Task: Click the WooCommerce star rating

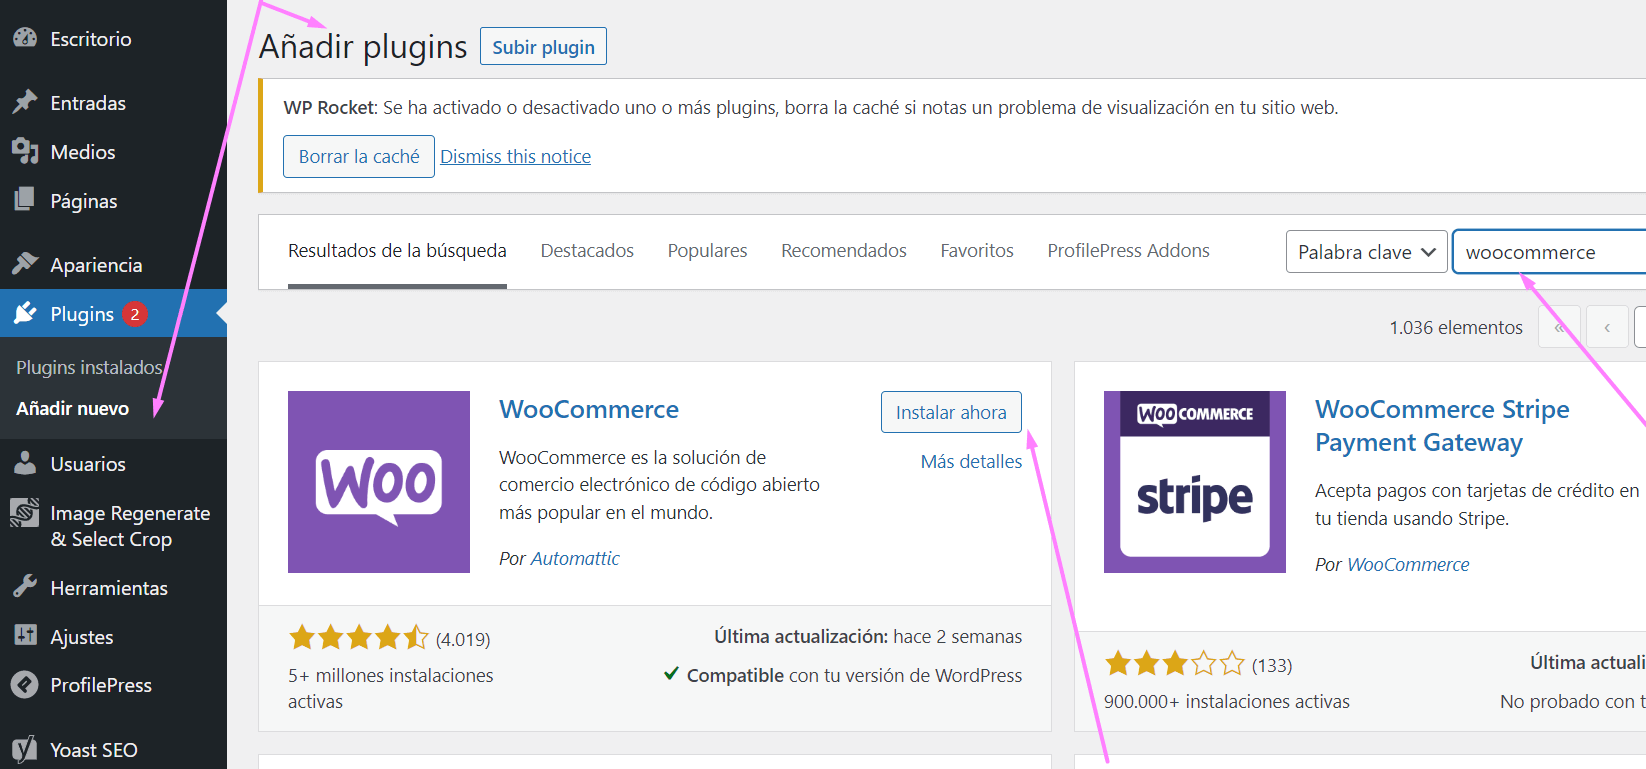Action: [359, 637]
